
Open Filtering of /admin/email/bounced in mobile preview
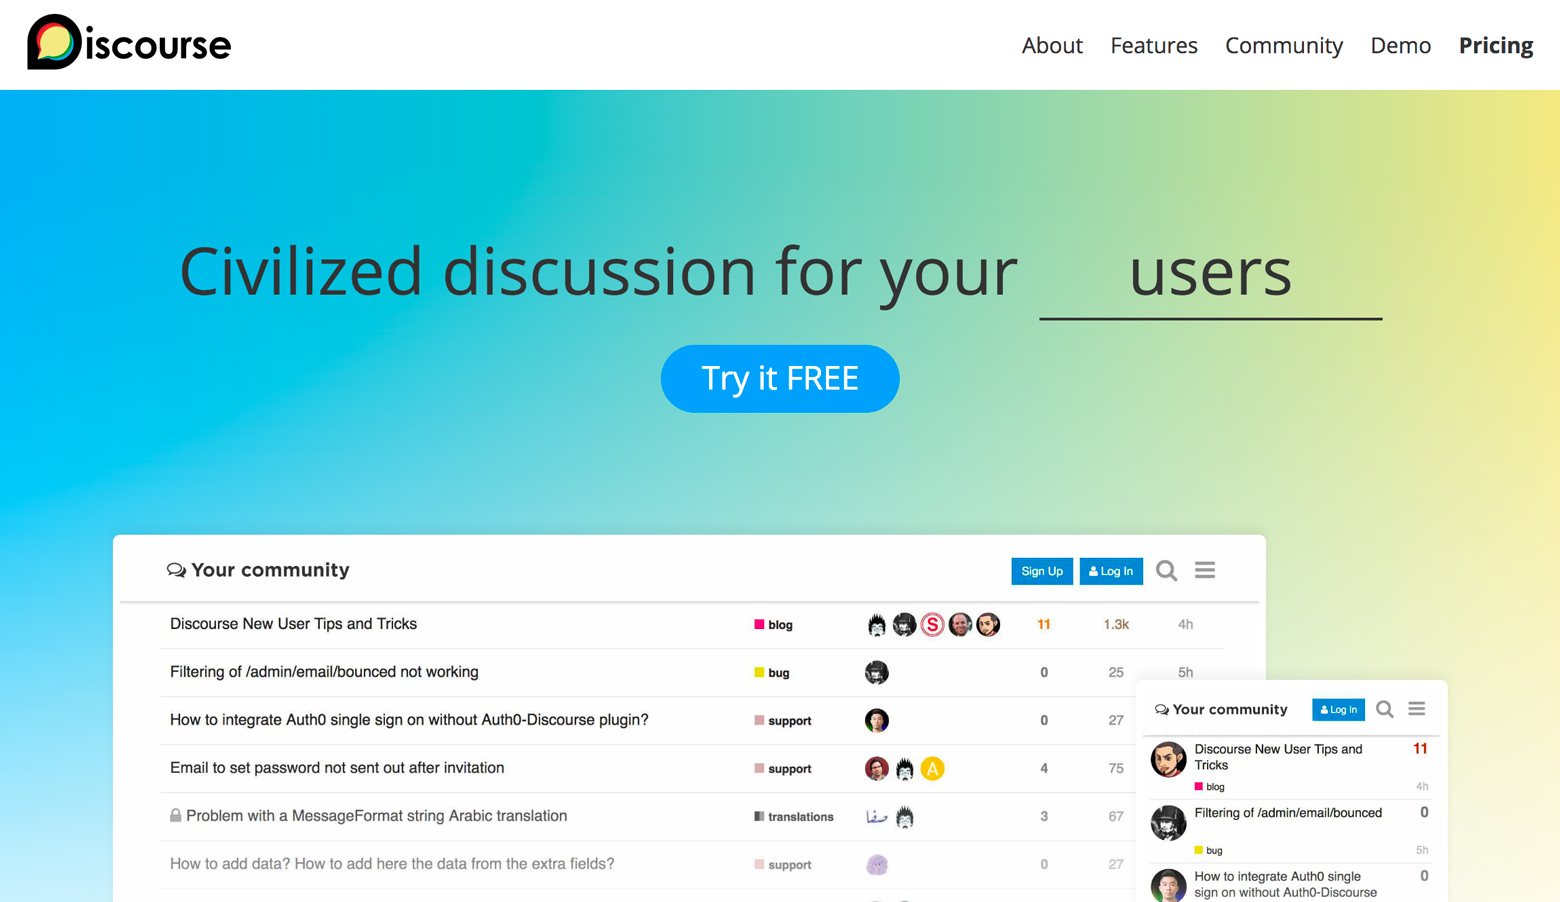1288,813
